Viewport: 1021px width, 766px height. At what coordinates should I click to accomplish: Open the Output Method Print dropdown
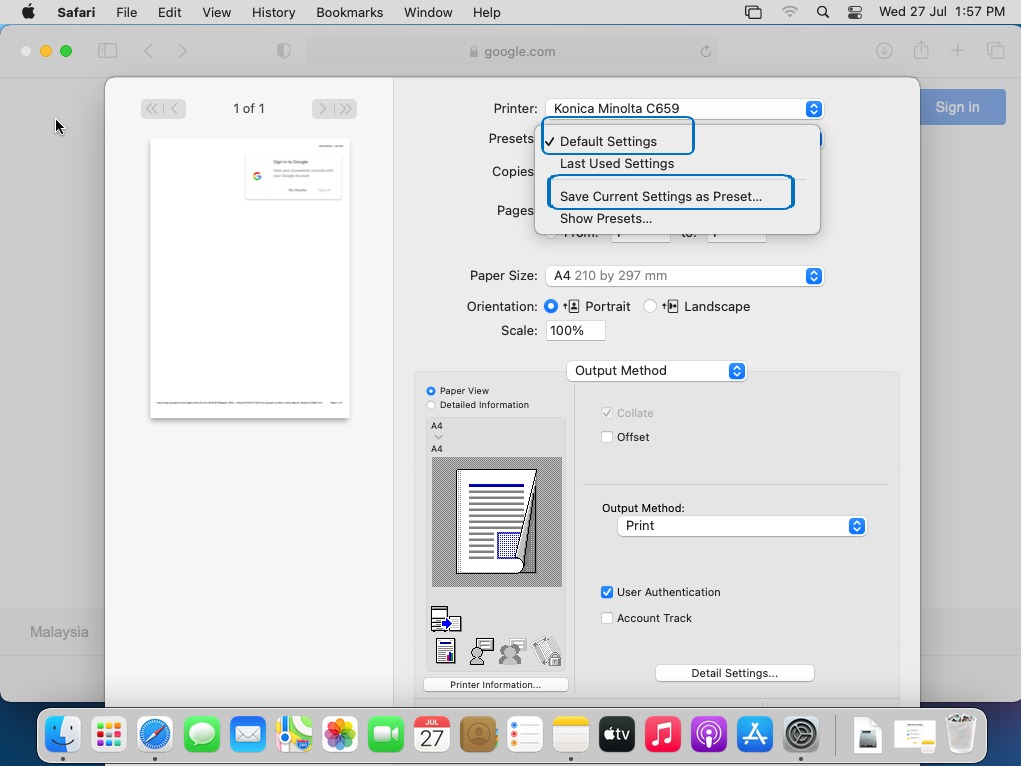[741, 526]
